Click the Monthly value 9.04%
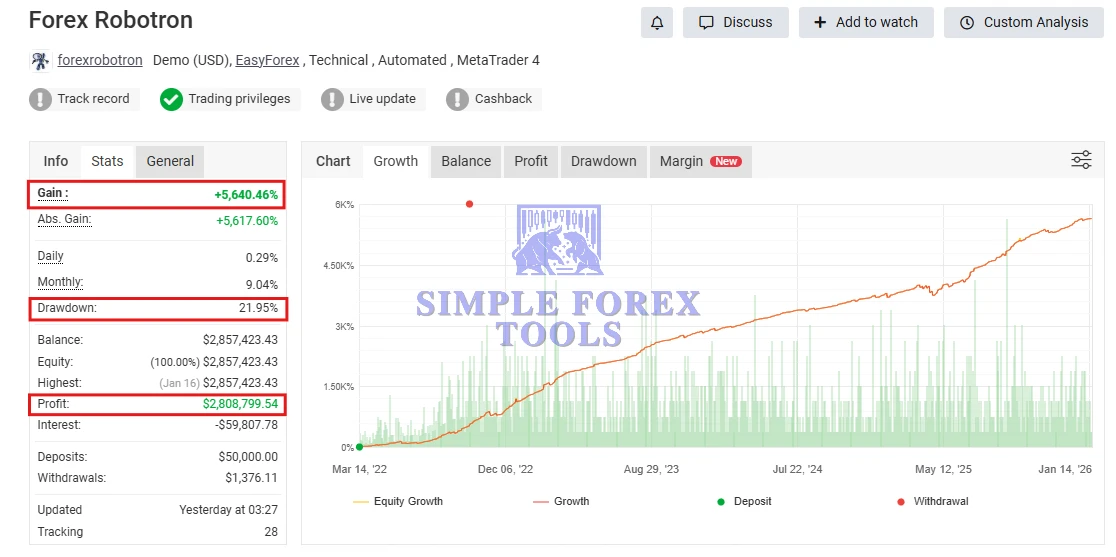This screenshot has height=557, width=1116. point(262,285)
